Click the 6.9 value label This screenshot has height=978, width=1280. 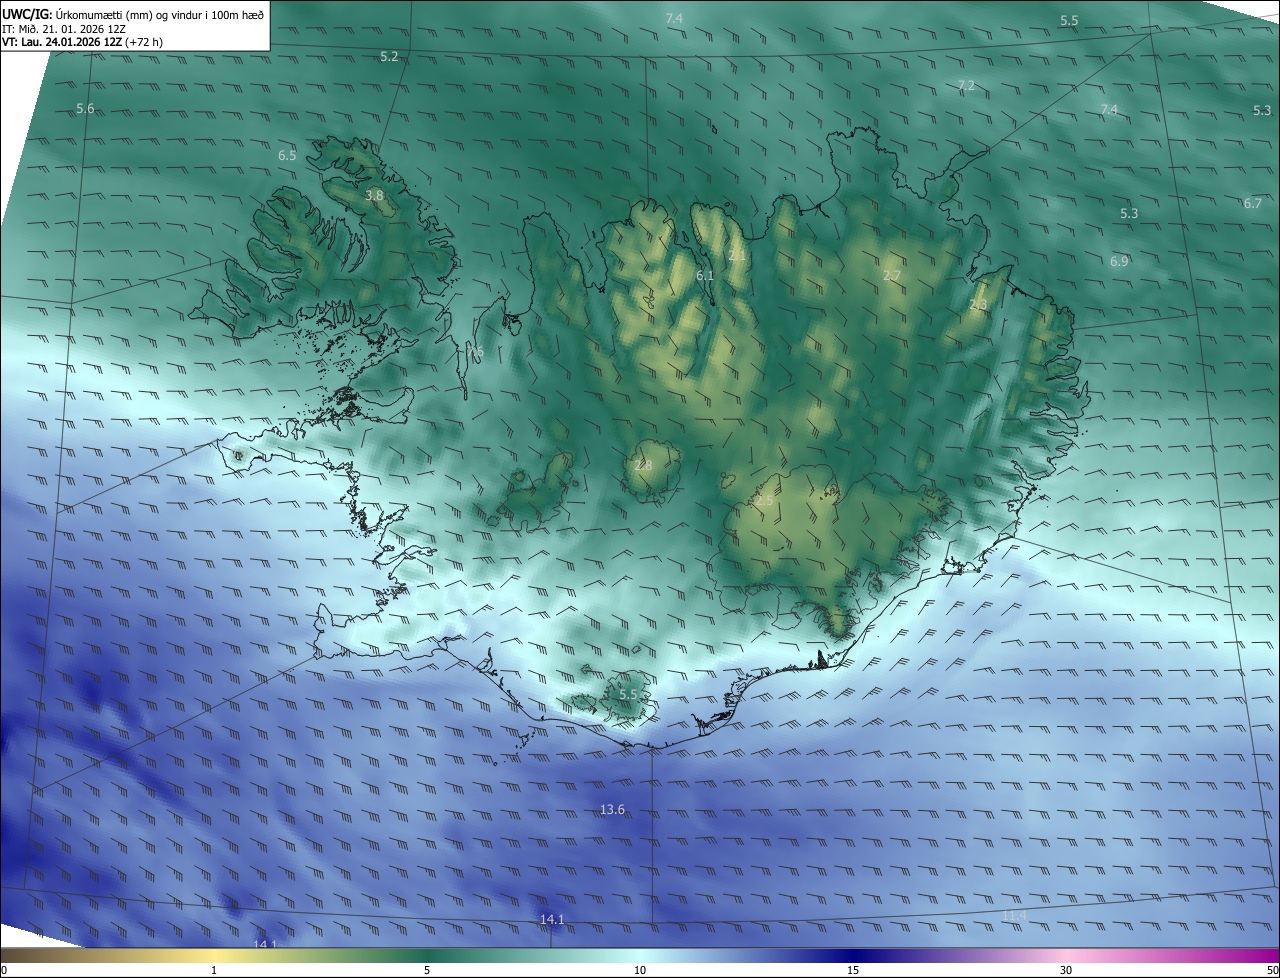[1119, 262]
